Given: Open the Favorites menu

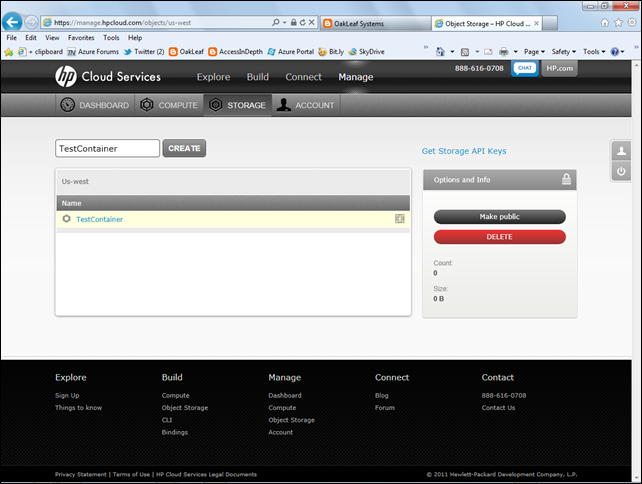Looking at the screenshot, I should pyautogui.click(x=81, y=38).
